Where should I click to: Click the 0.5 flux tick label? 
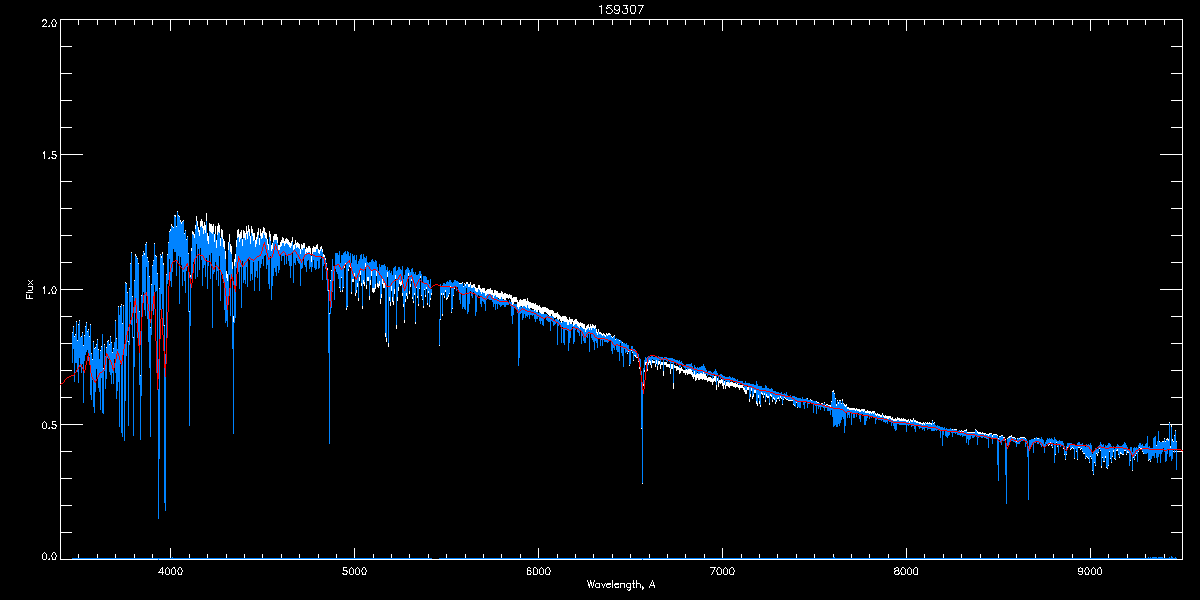(x=48, y=424)
